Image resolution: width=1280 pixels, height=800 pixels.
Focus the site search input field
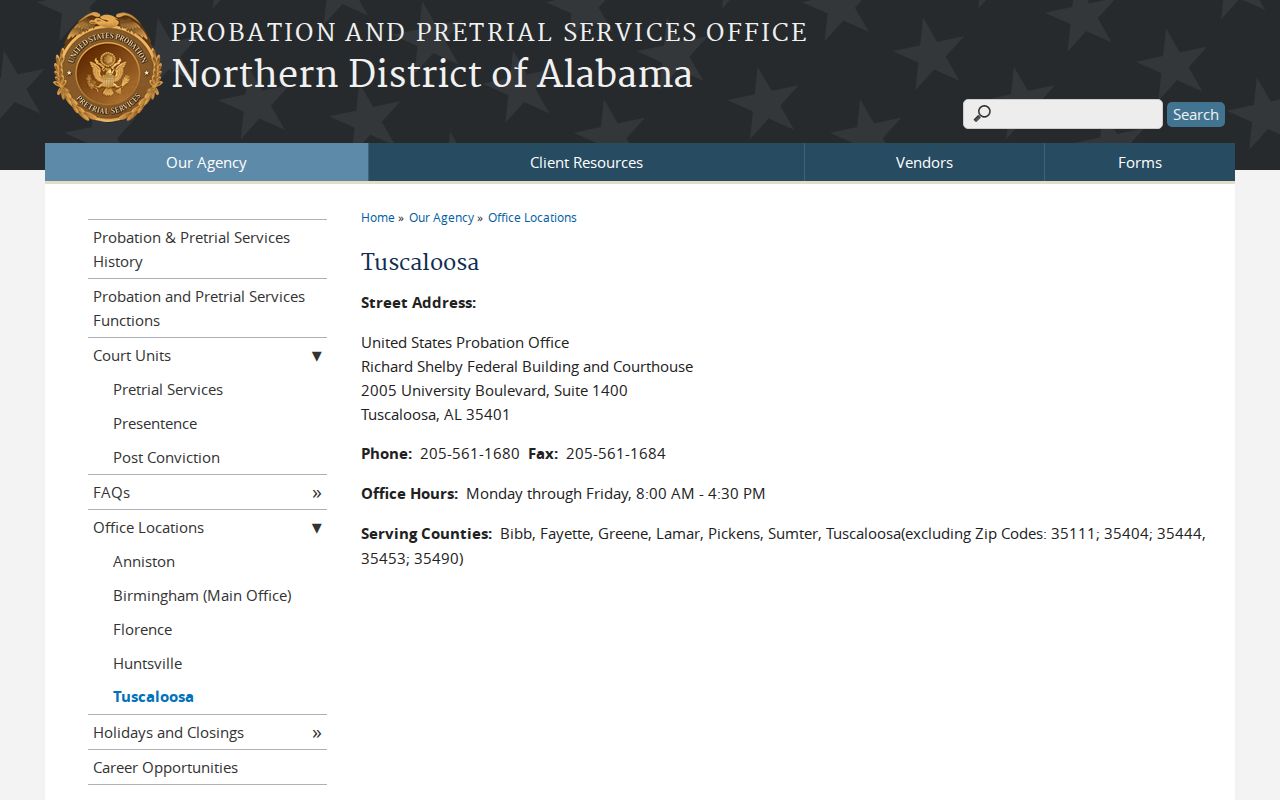1062,114
